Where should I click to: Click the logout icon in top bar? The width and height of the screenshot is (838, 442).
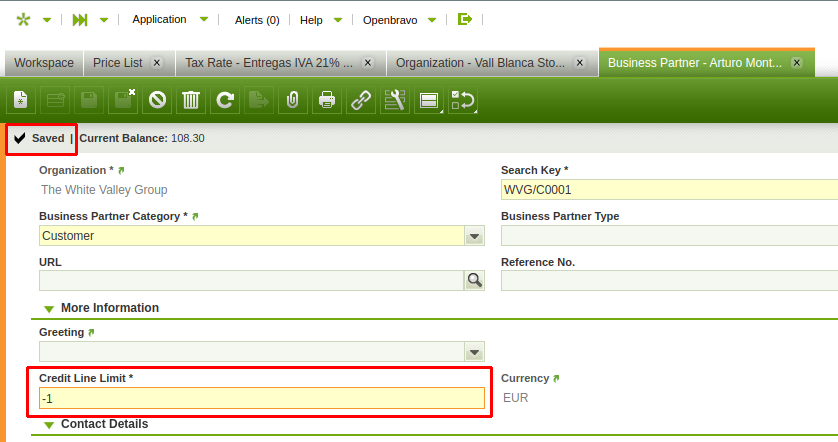pyautogui.click(x=464, y=19)
